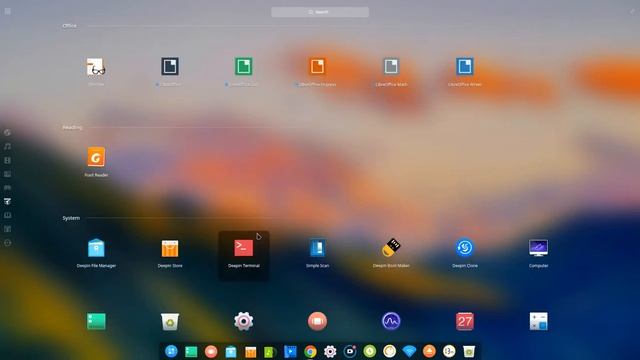640x360 pixels.
Task: Jump to Video category film icon in sidebar
Action: coord(7,160)
